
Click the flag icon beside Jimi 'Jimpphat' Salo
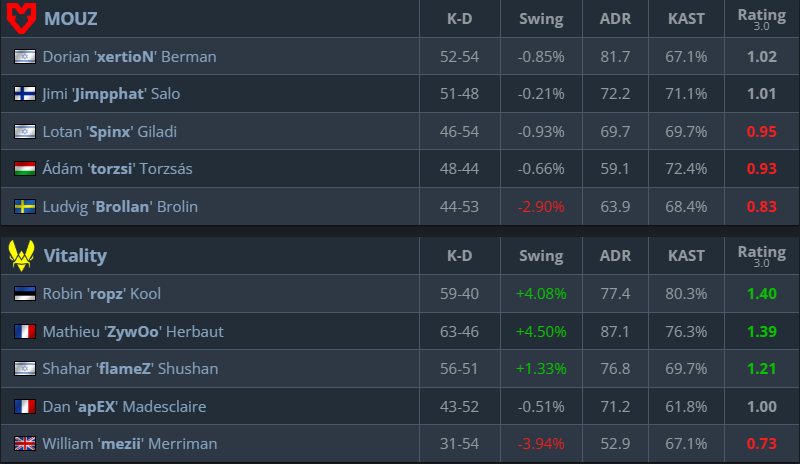[25, 94]
